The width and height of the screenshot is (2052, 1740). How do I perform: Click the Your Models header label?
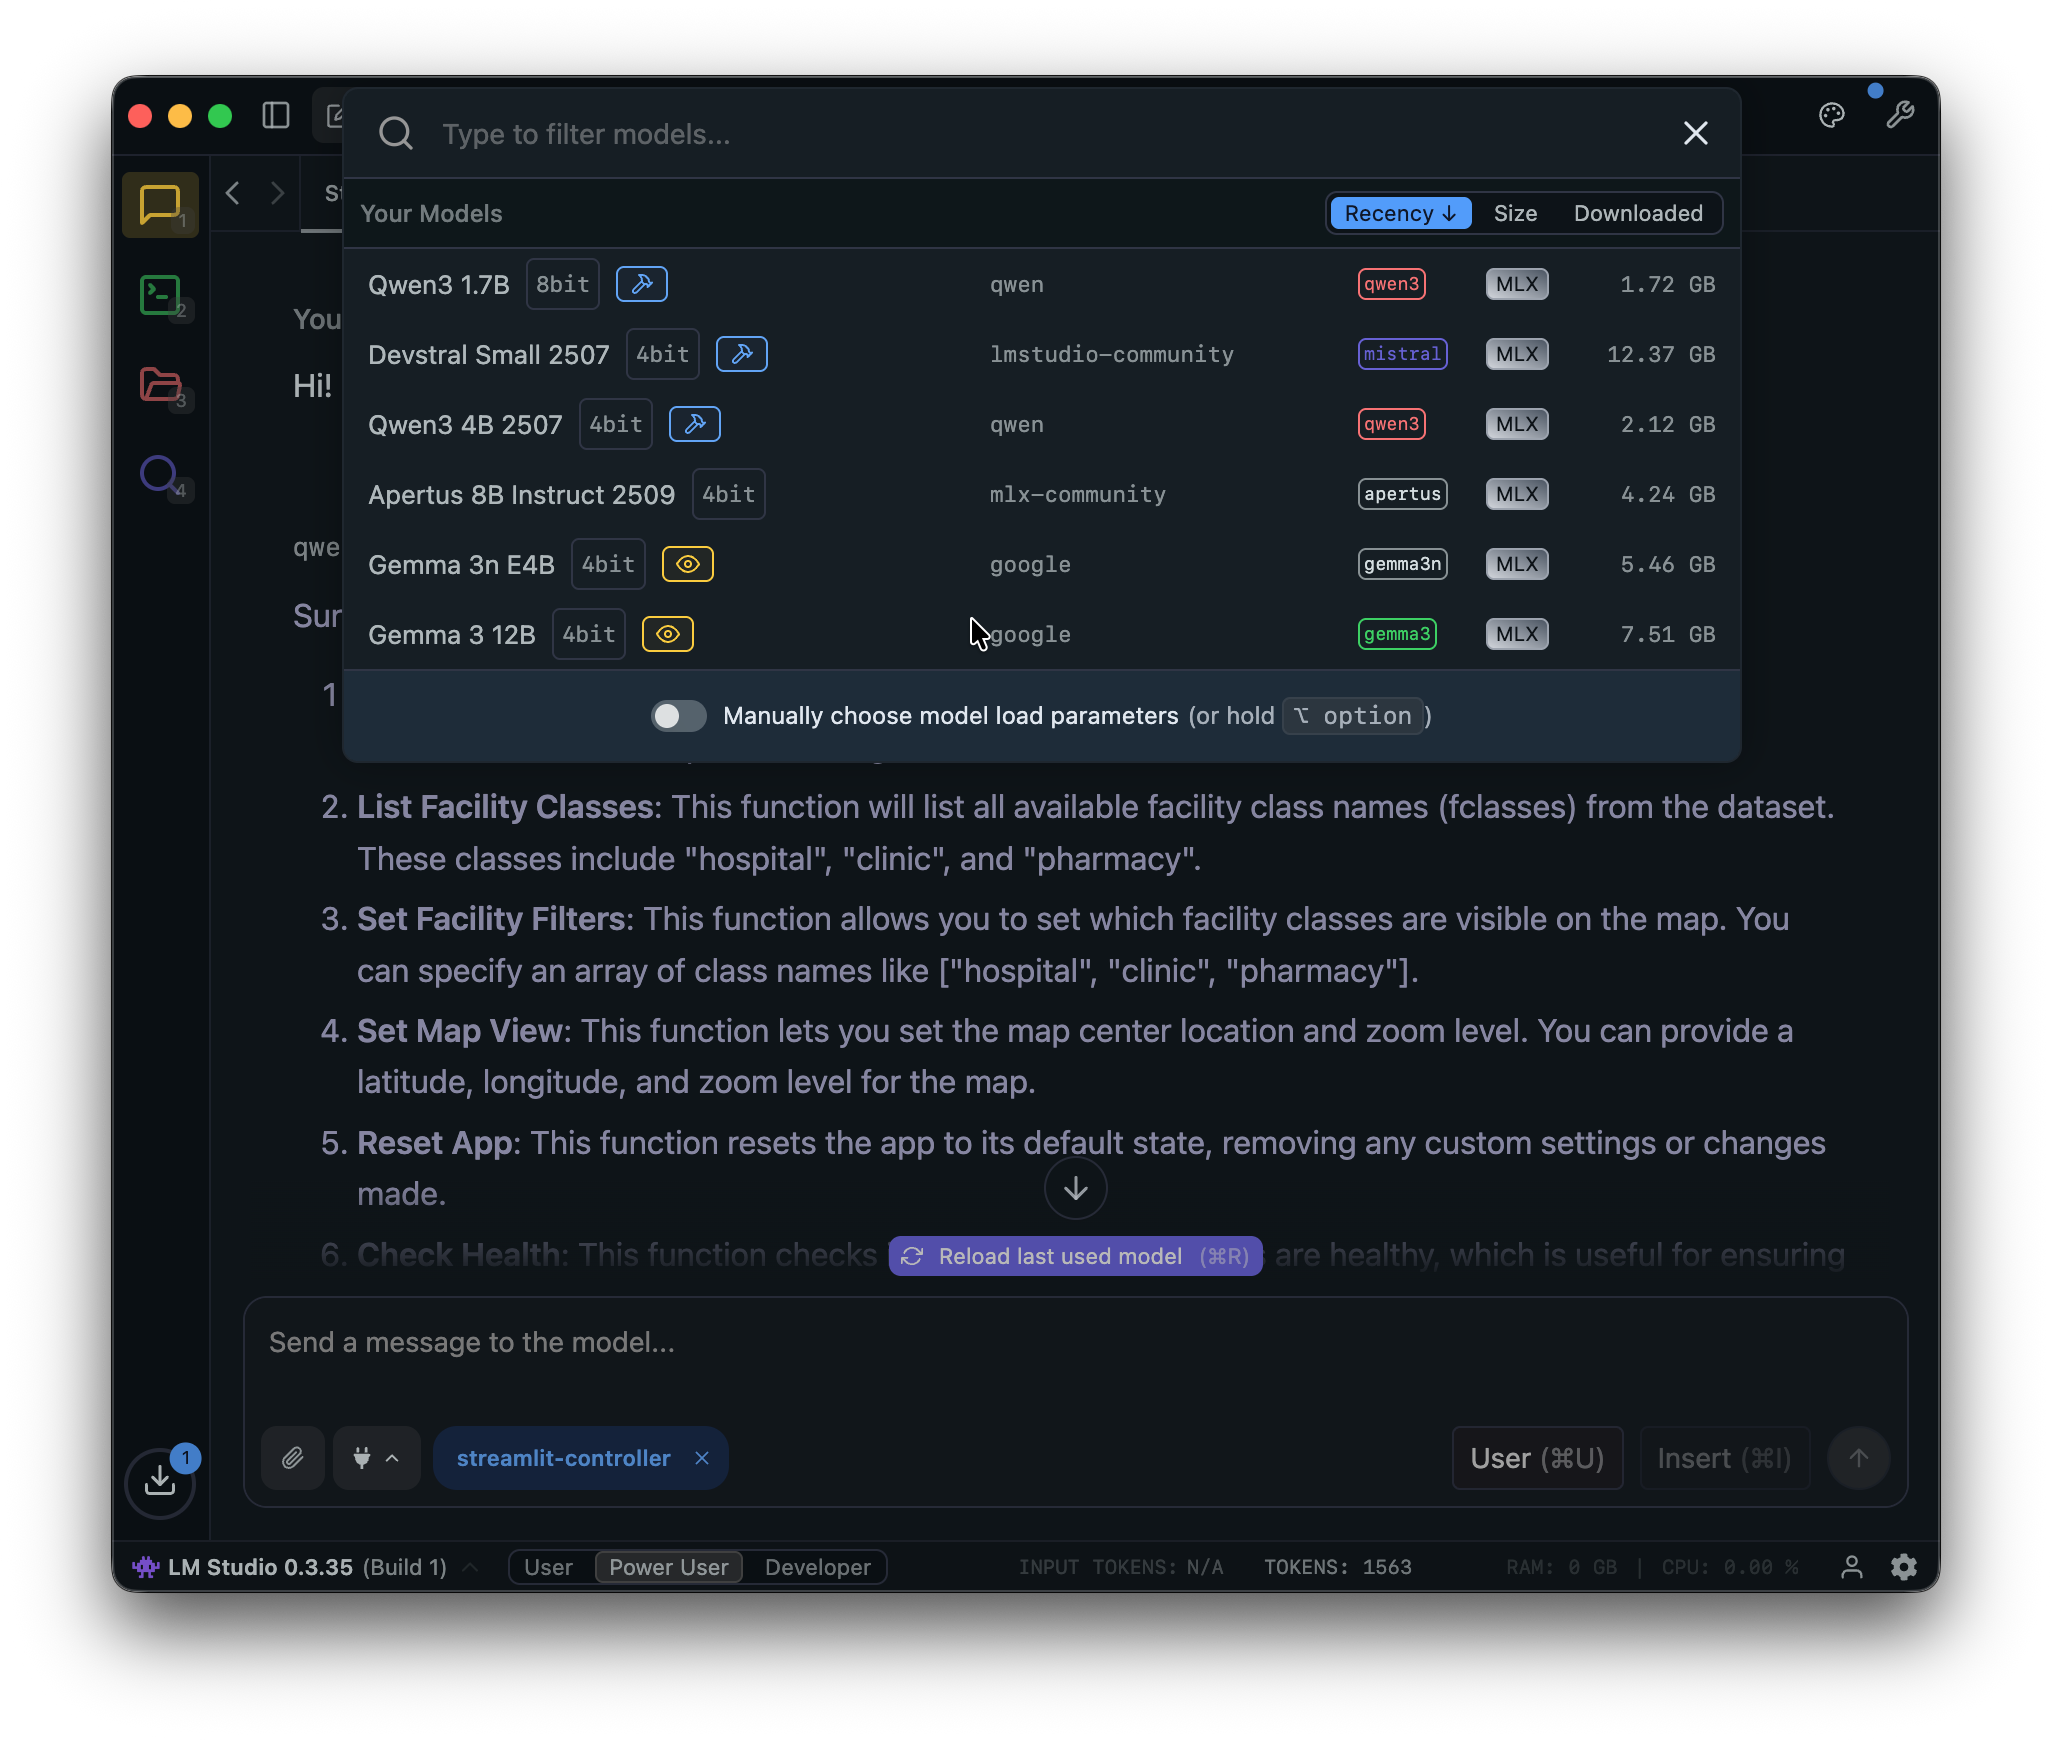coord(431,213)
